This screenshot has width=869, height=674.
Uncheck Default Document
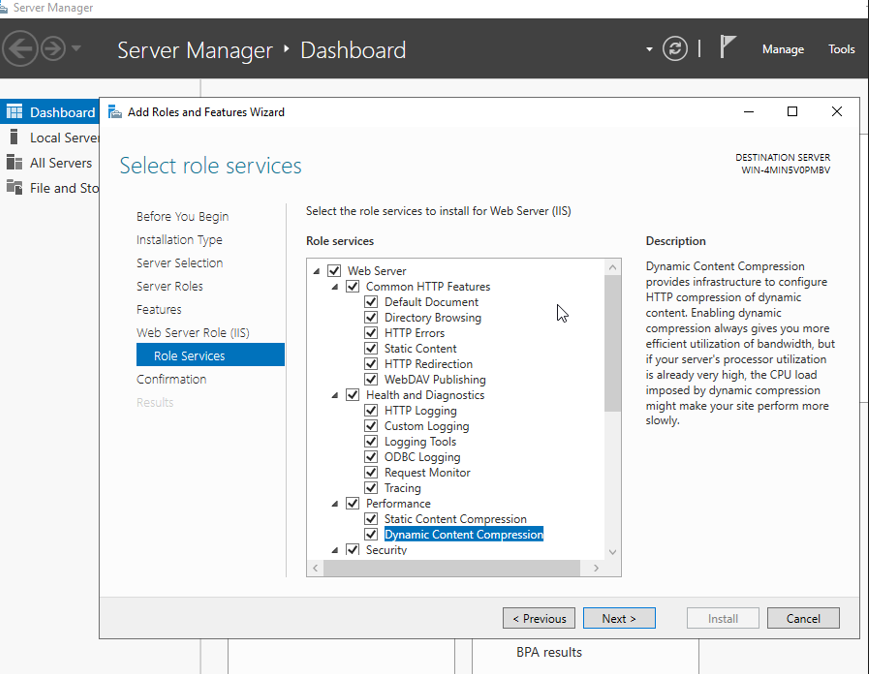(371, 302)
